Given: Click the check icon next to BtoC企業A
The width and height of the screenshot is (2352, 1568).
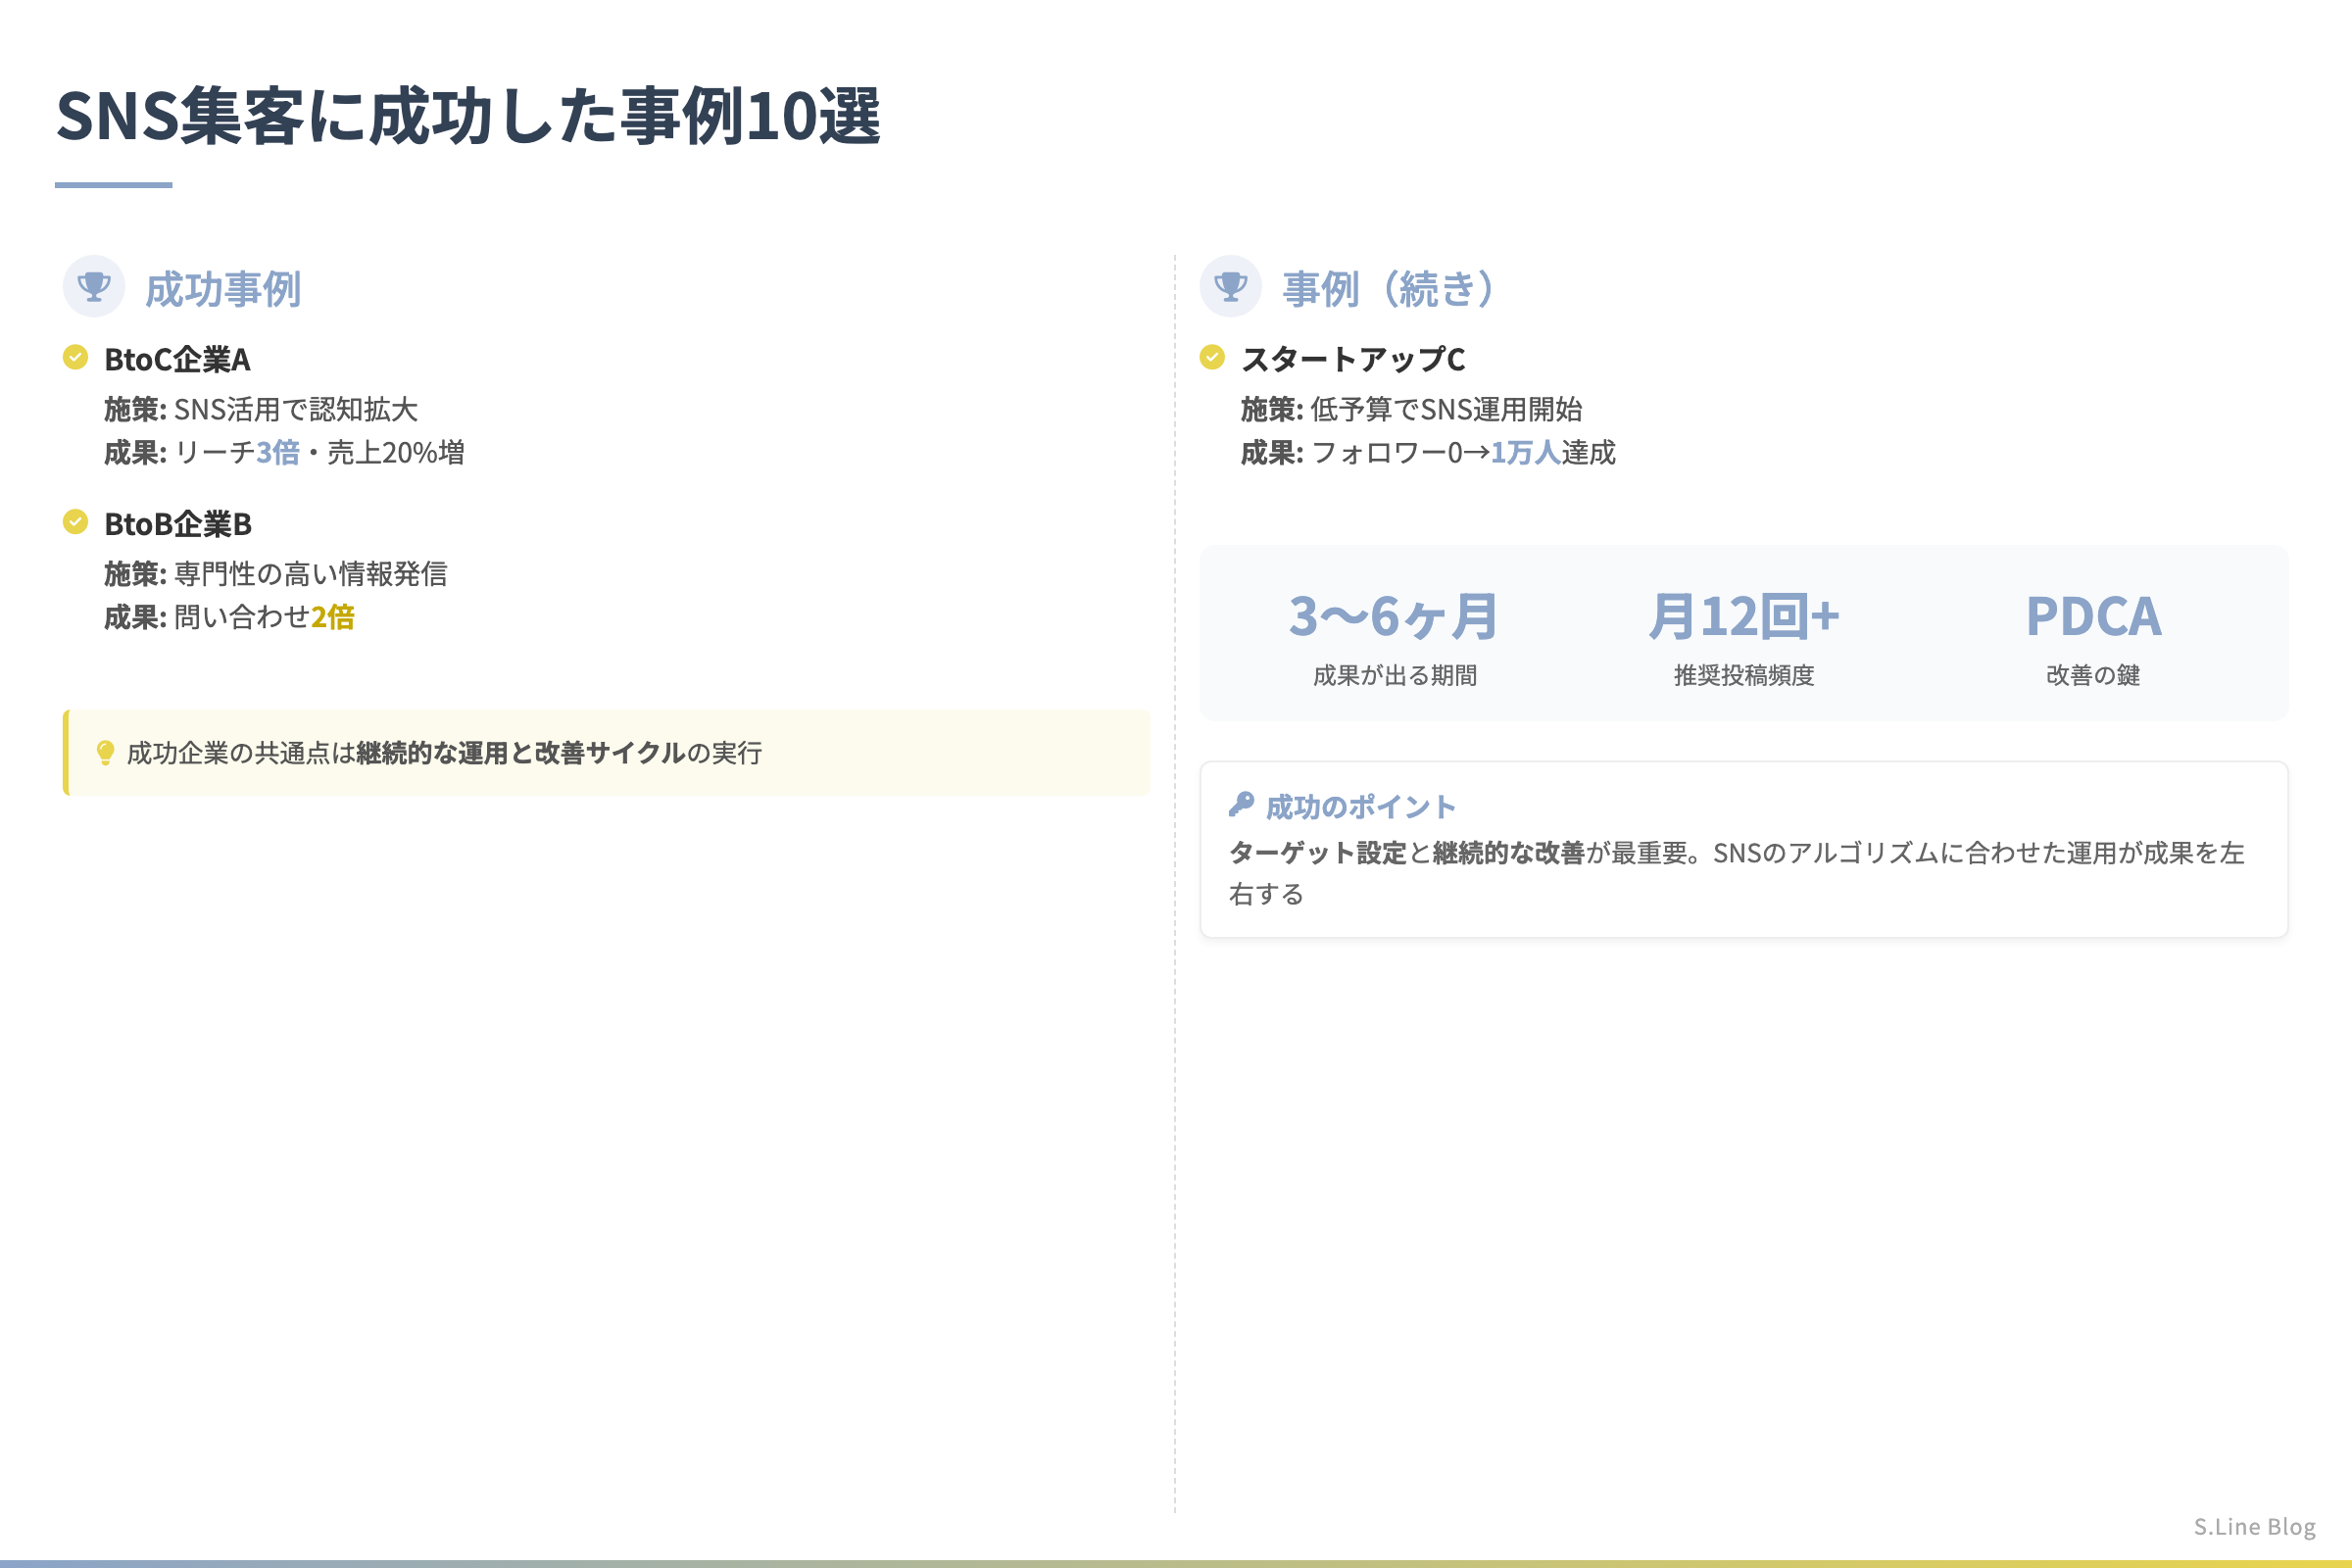Looking at the screenshot, I should coord(75,357).
